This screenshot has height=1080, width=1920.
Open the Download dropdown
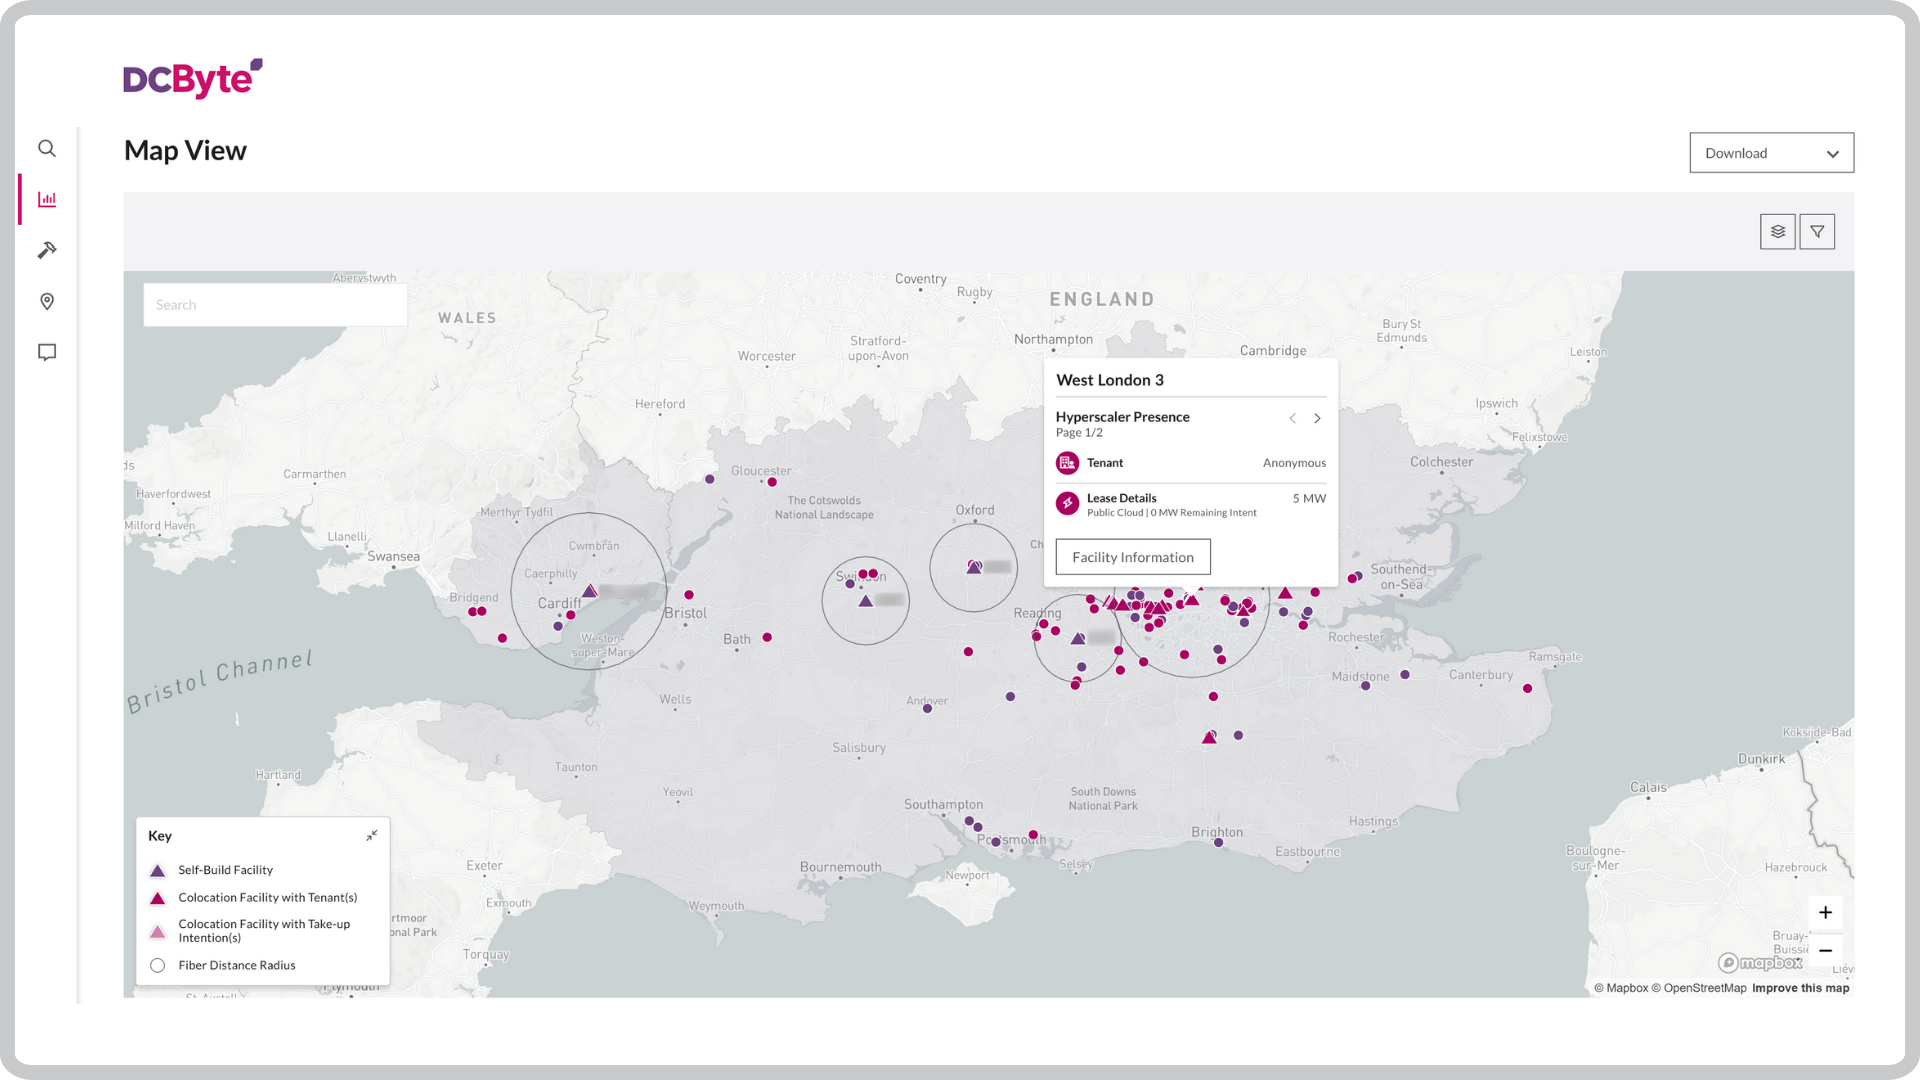1771,152
